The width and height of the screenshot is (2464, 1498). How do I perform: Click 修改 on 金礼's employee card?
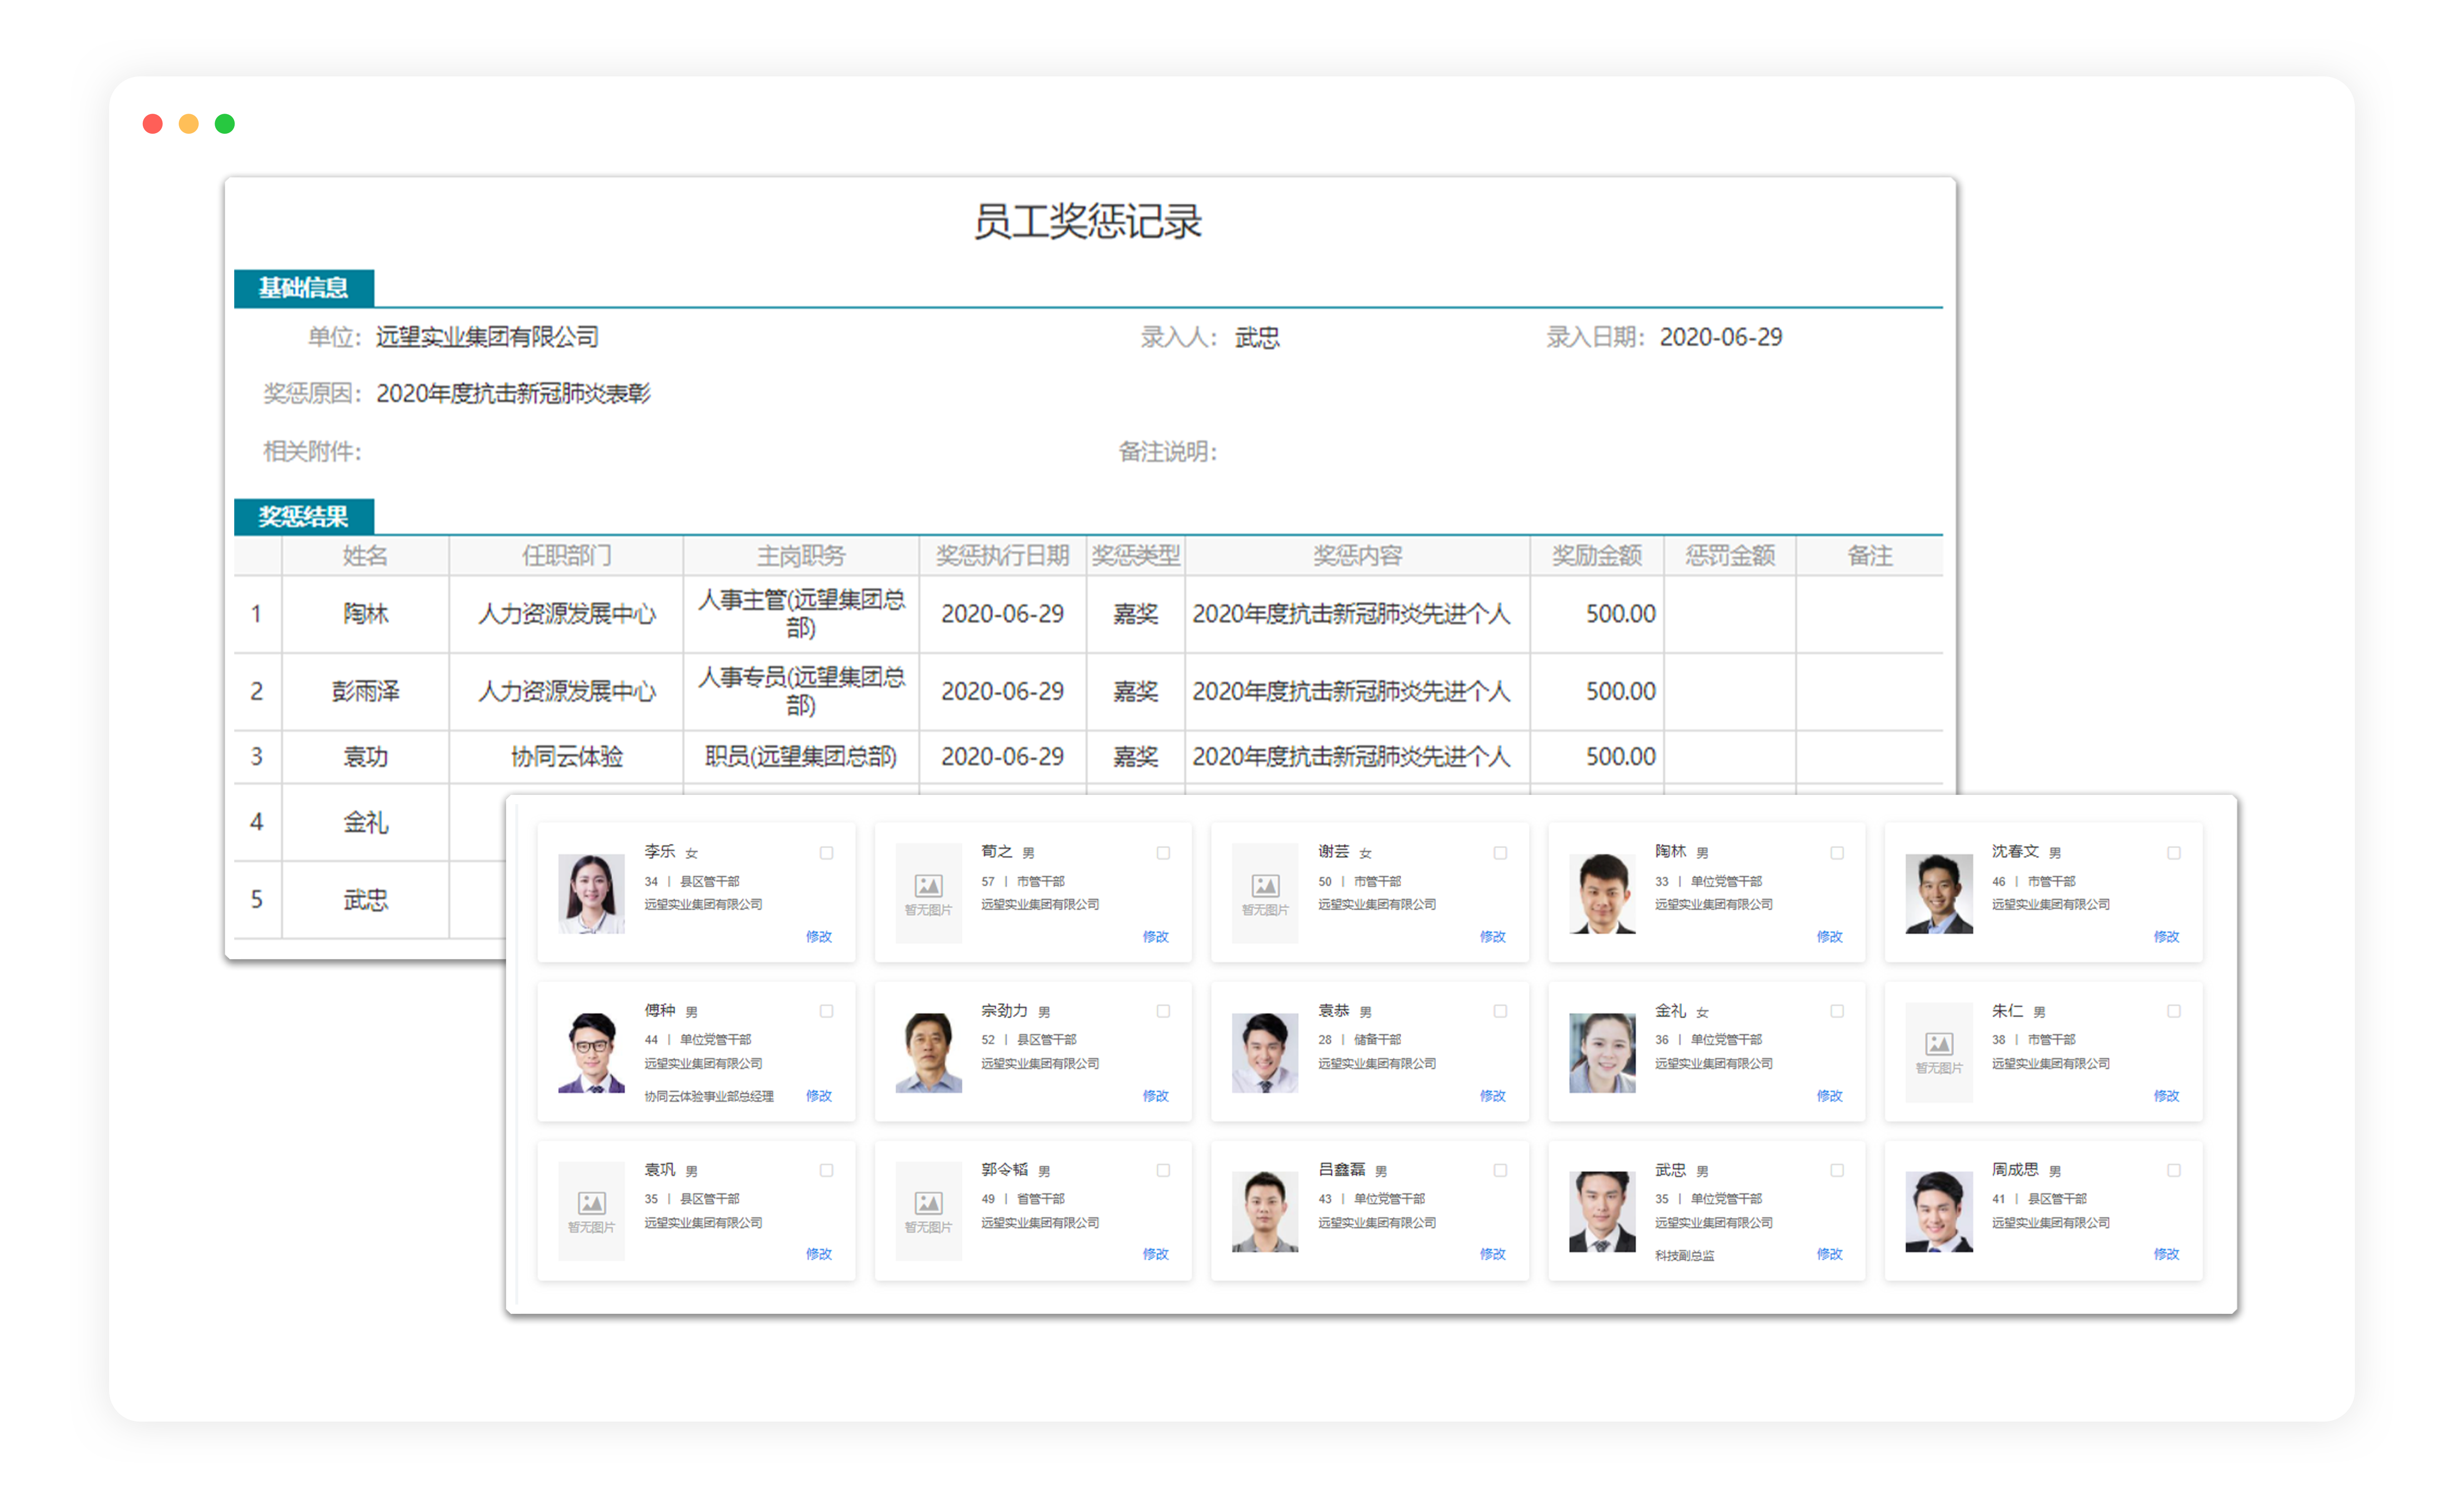[x=1830, y=1095]
